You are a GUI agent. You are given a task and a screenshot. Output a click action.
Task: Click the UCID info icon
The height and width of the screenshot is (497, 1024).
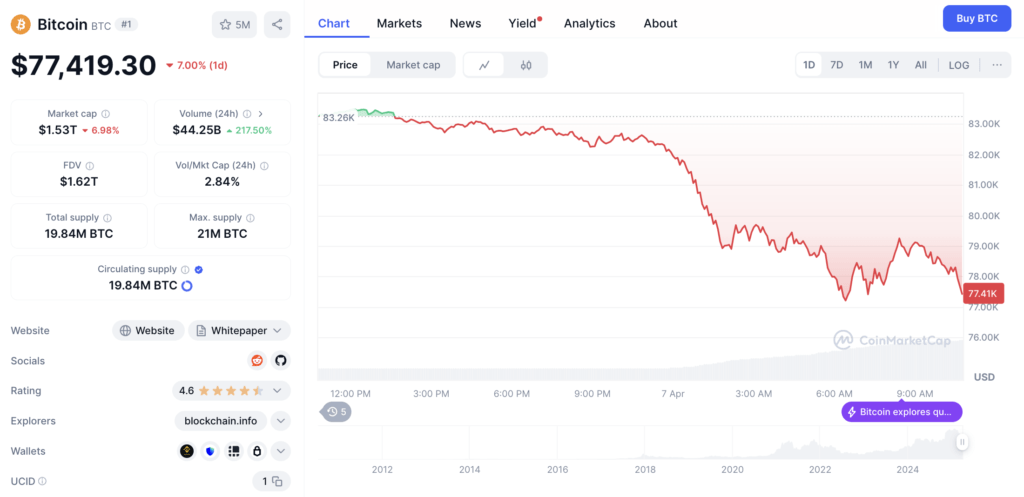pyautogui.click(x=42, y=481)
